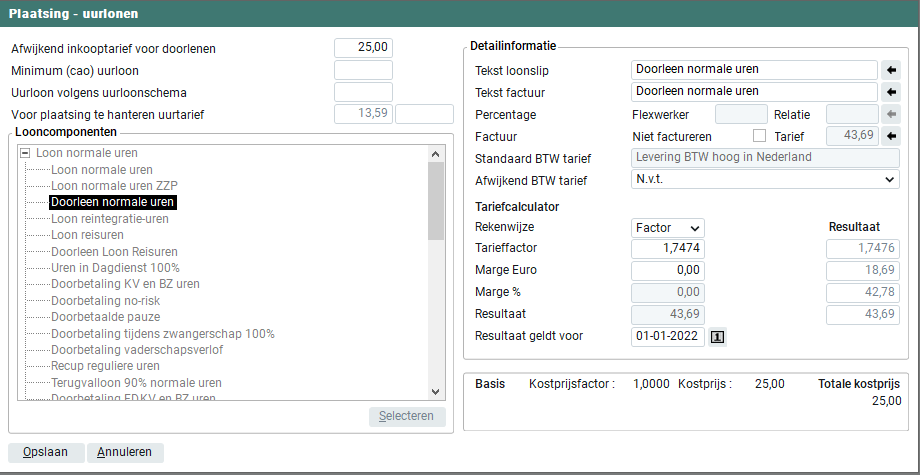Collapse the Loon normale uren tree node
Screen dimensions: 920x475
coord(25,153)
